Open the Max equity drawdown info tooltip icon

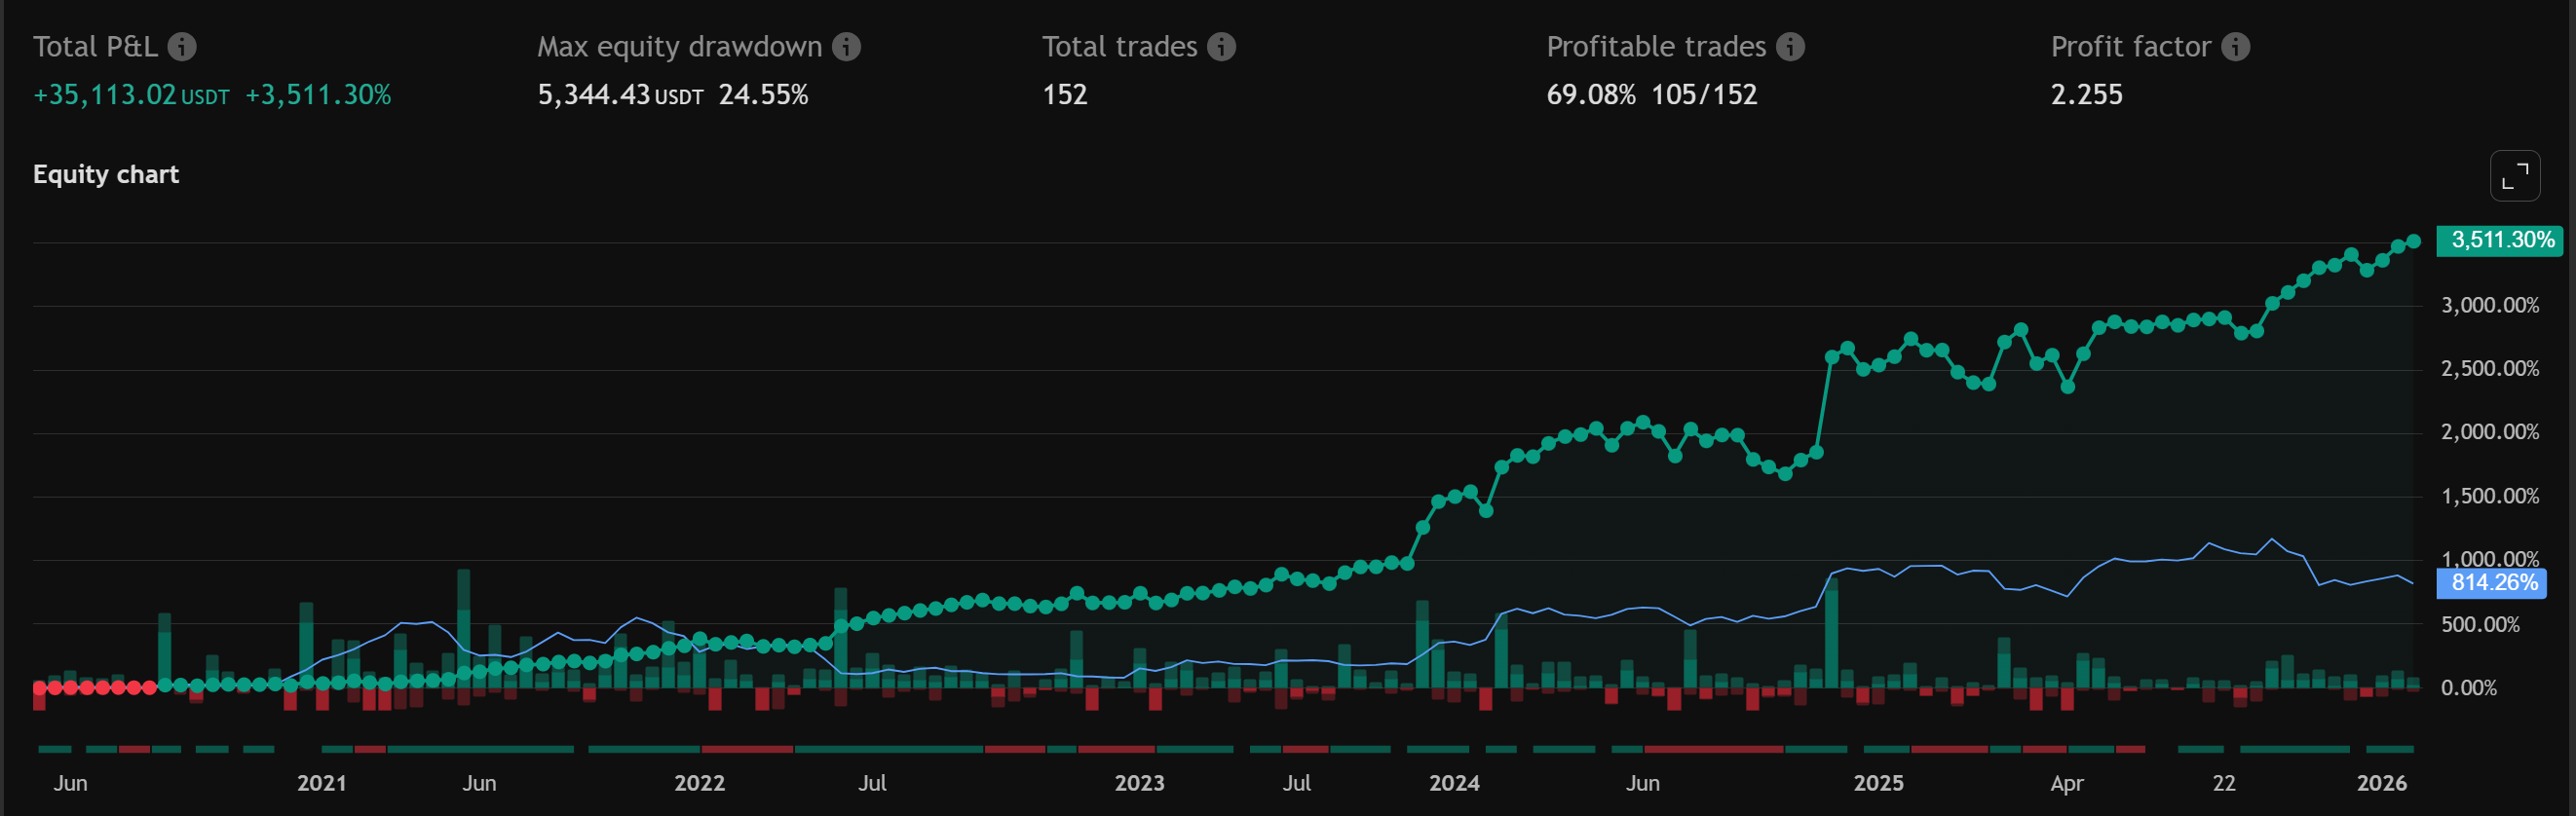[x=846, y=47]
